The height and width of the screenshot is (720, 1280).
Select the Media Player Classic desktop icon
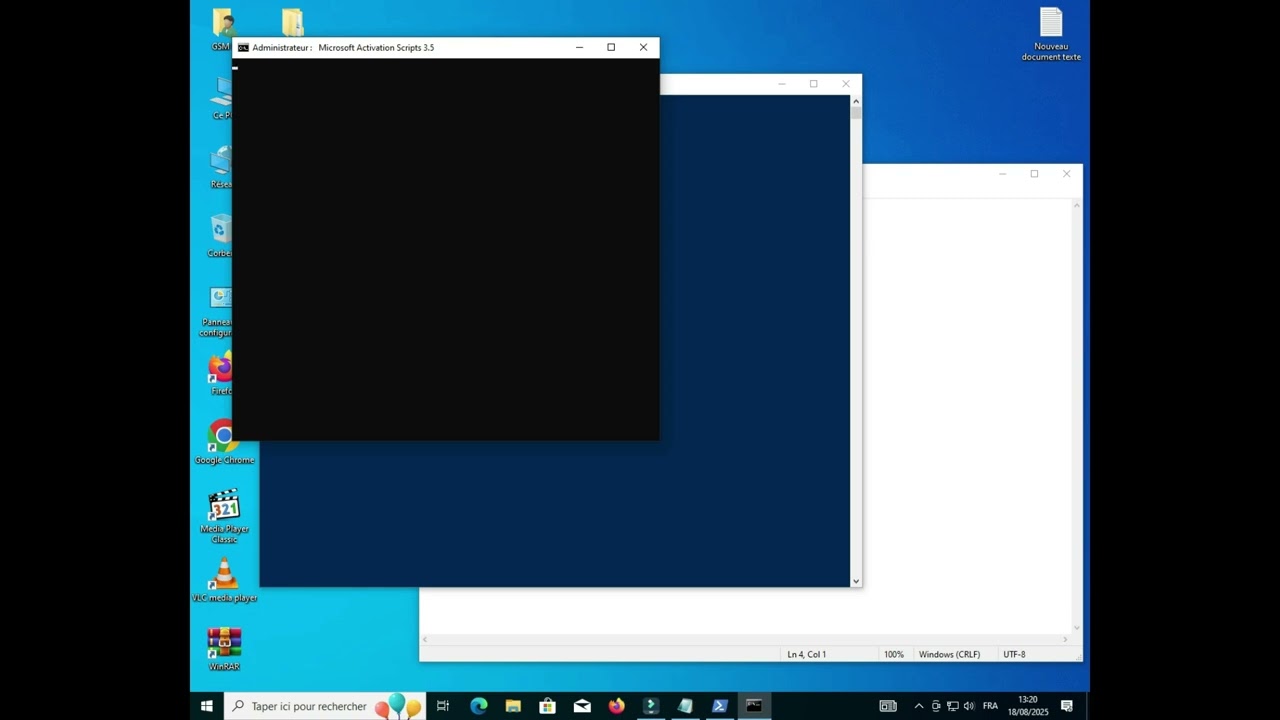click(x=224, y=517)
